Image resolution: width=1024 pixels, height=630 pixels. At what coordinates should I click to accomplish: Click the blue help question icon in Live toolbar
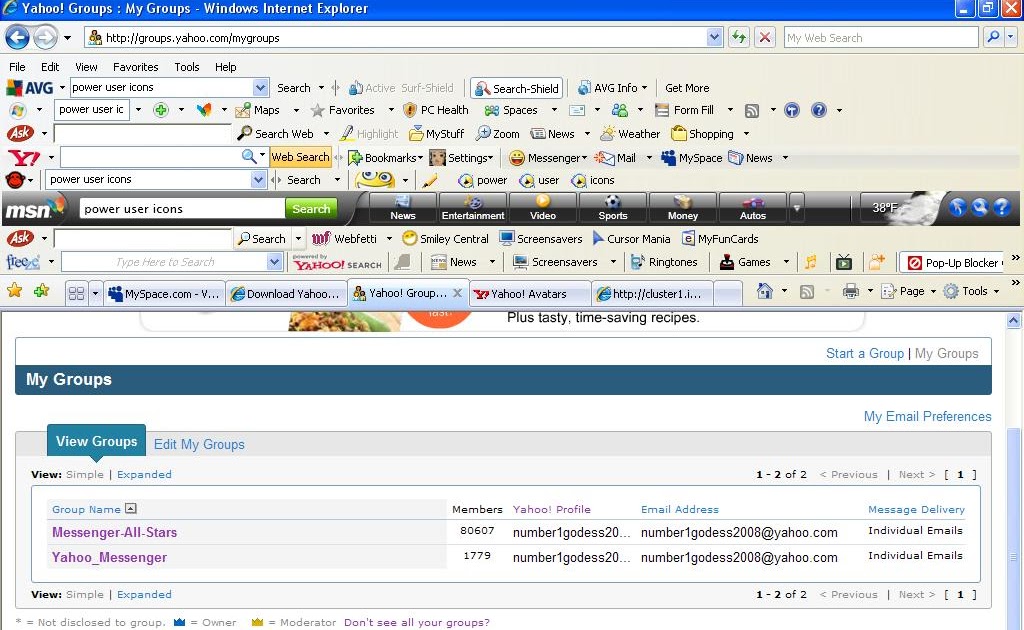[818, 110]
